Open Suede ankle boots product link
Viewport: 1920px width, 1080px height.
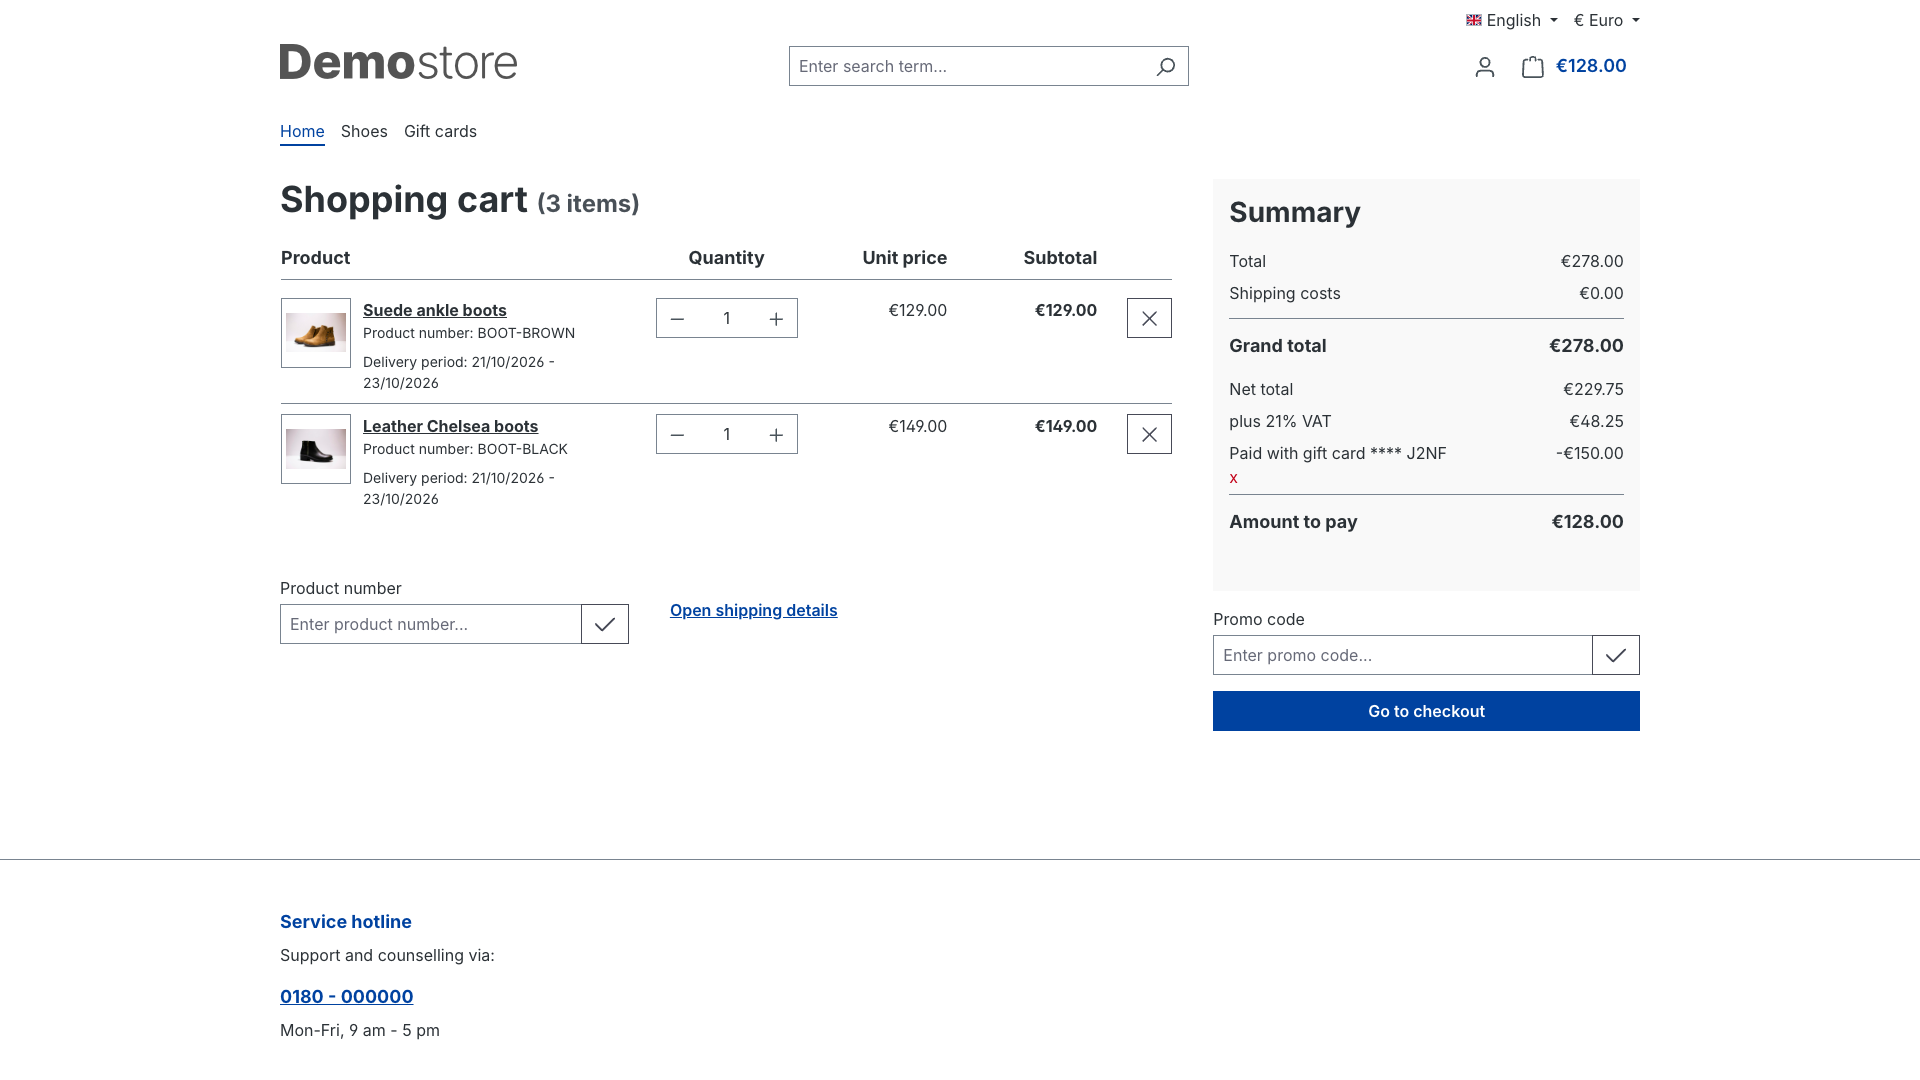[435, 310]
